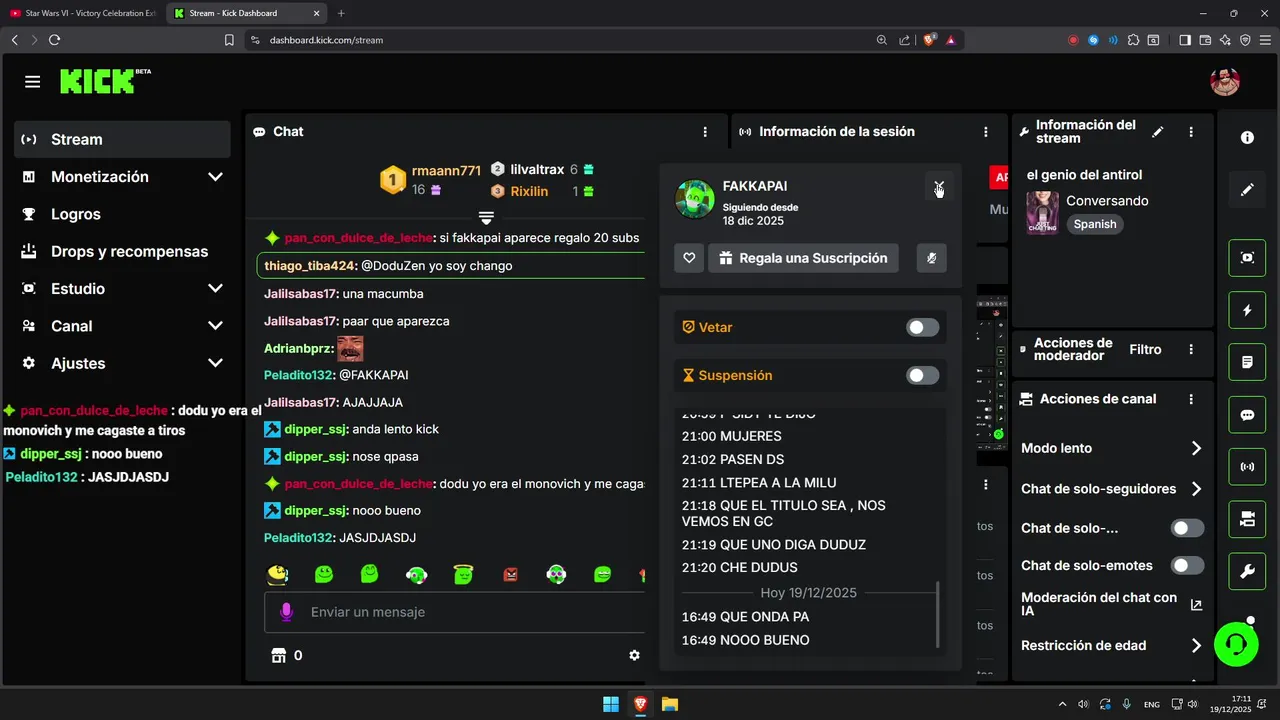Select the first yellow emote in the emote row
This screenshot has height=720, width=1280.
click(x=278, y=574)
